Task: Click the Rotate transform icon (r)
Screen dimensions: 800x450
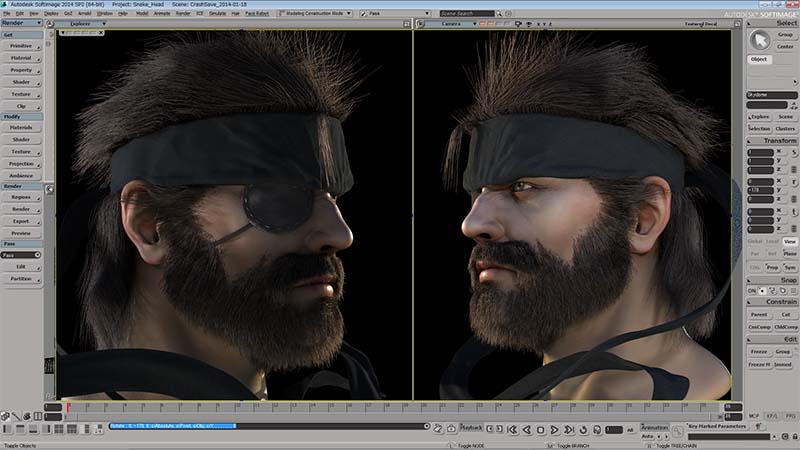Action: click(x=794, y=182)
